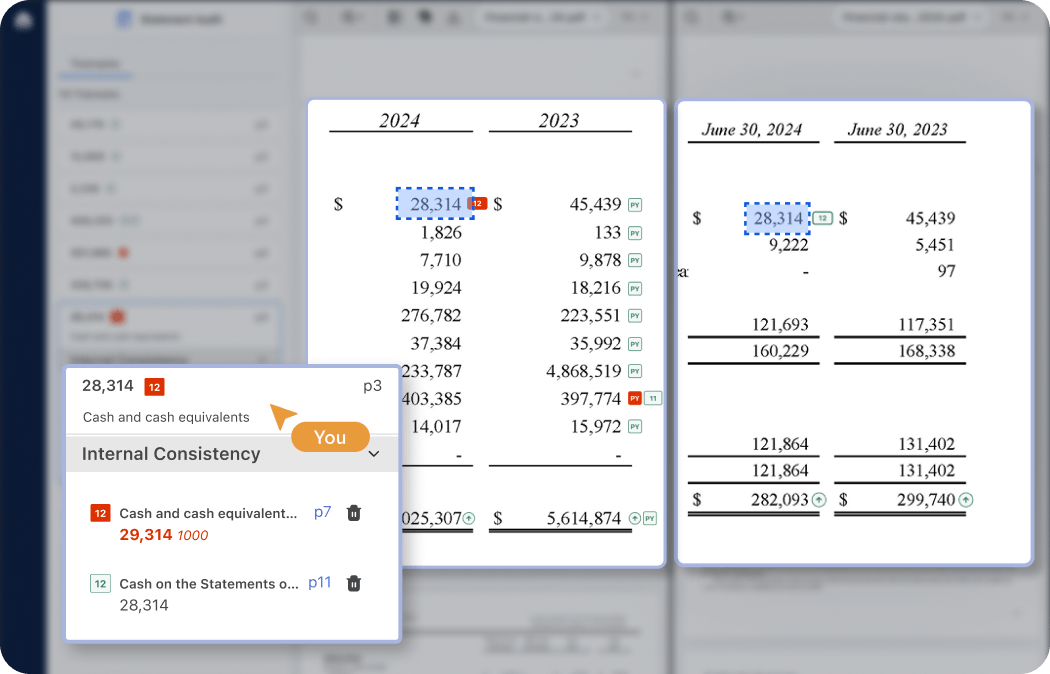Click the home icon in the left sidebar

[23, 21]
